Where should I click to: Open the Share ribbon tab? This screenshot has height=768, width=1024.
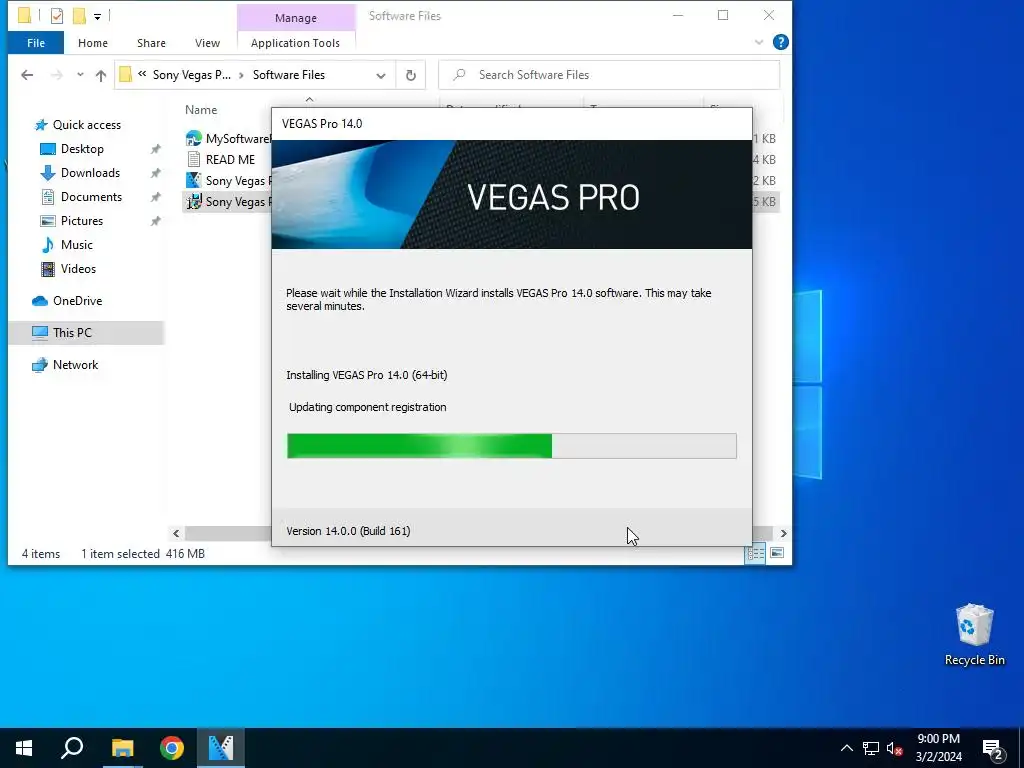pos(151,43)
